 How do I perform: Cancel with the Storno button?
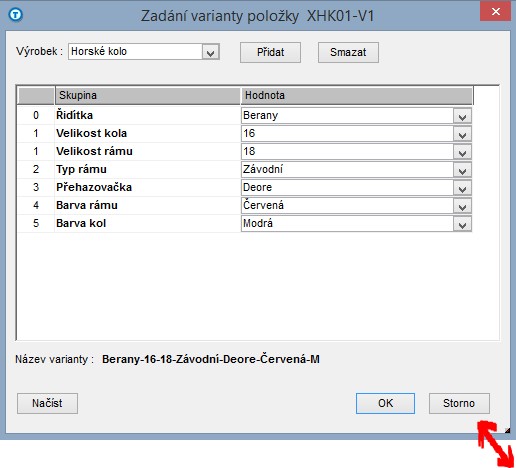(459, 403)
